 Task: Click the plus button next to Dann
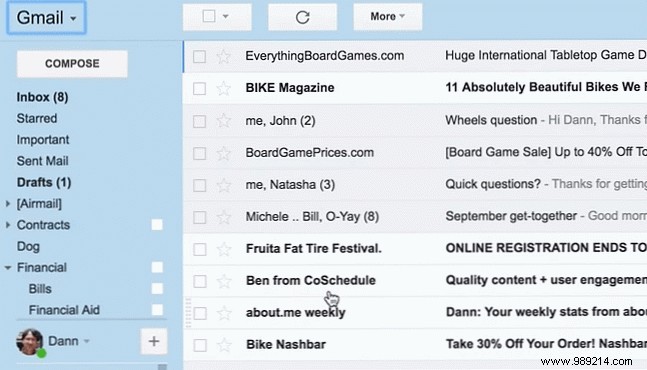click(x=154, y=341)
